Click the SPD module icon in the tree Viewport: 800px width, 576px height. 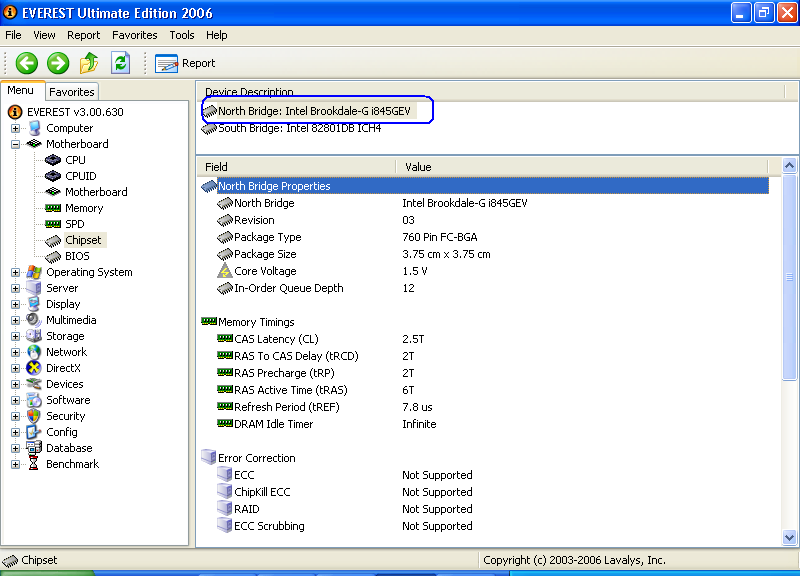coord(53,224)
